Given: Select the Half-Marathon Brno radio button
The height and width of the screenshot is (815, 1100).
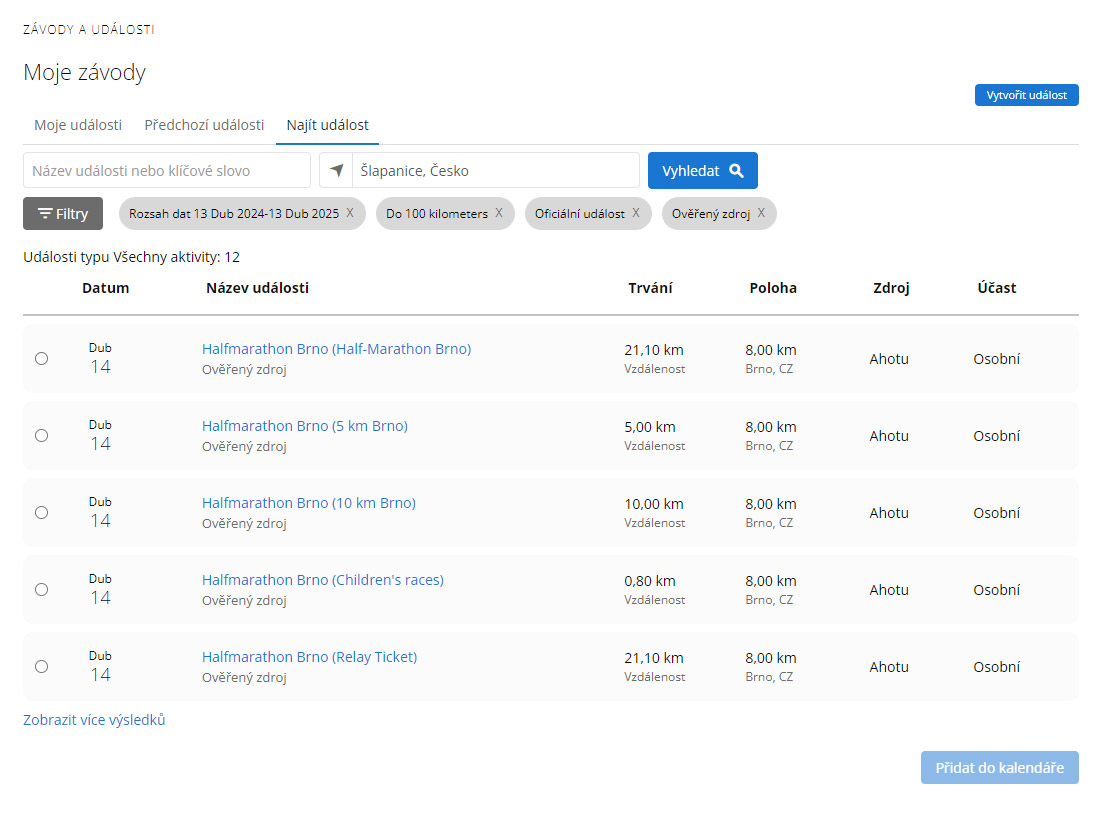Looking at the screenshot, I should [x=41, y=358].
